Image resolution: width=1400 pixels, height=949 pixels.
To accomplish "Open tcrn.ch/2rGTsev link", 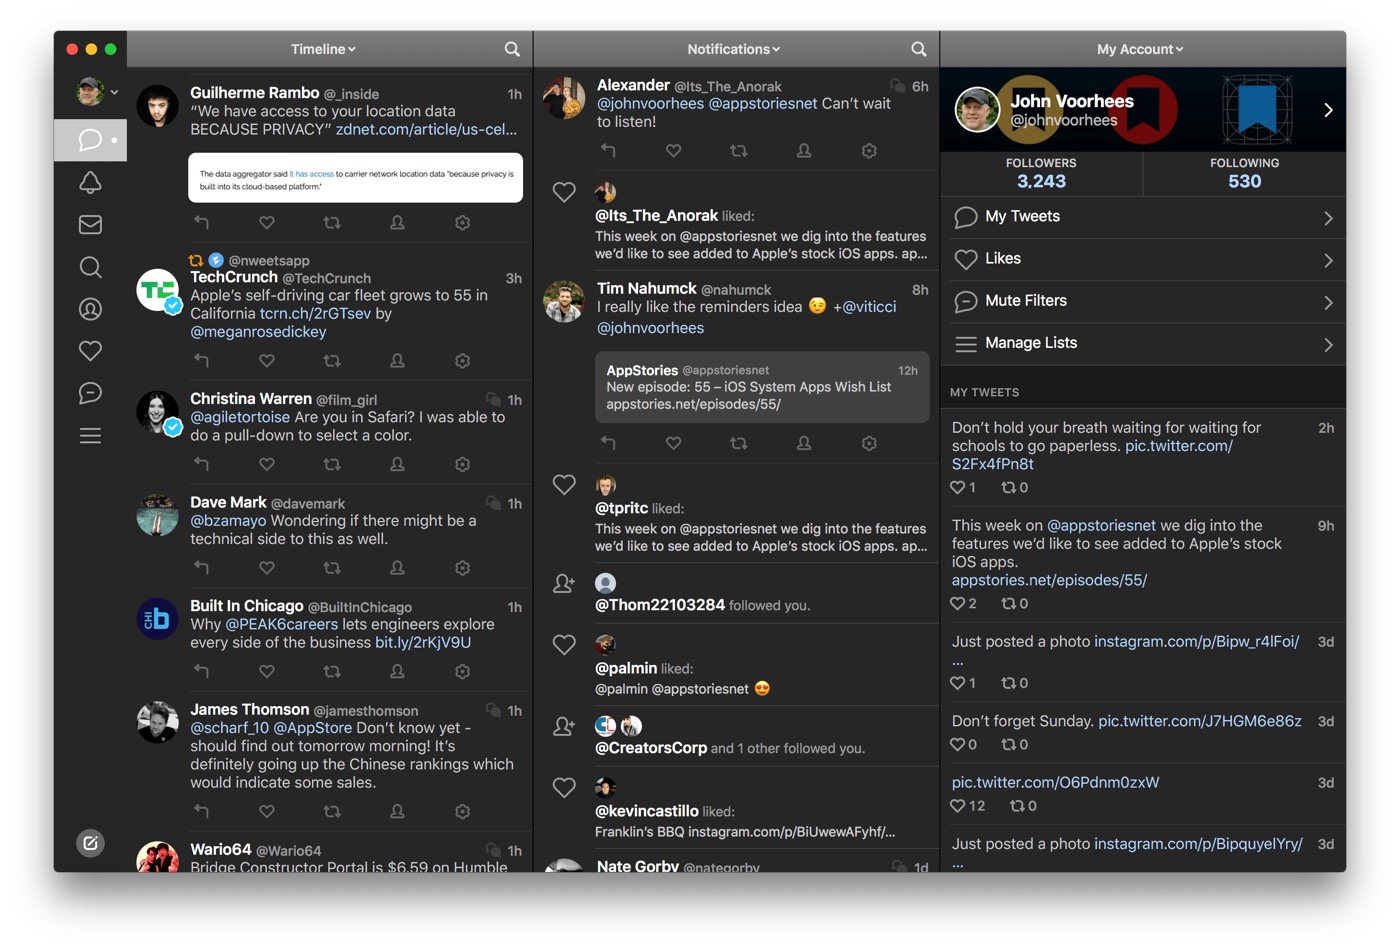I will (x=315, y=313).
